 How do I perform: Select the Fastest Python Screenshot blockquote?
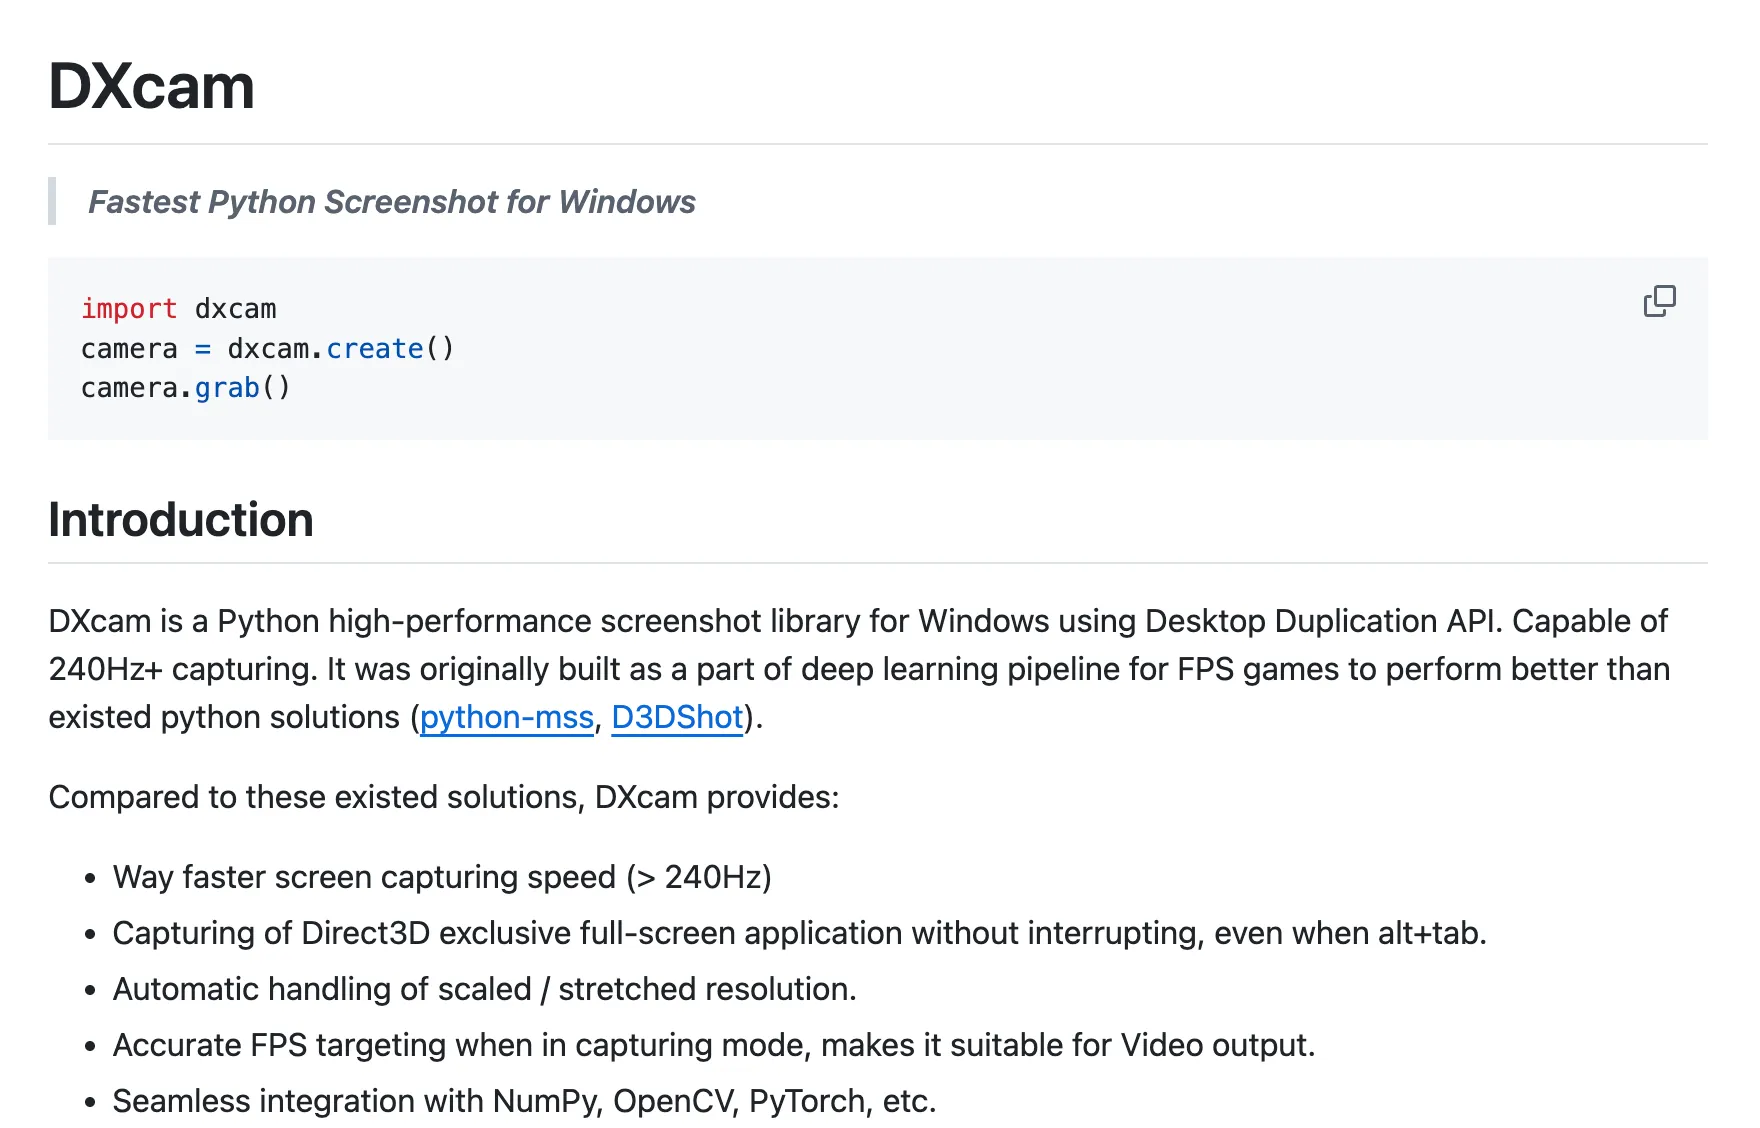(392, 202)
